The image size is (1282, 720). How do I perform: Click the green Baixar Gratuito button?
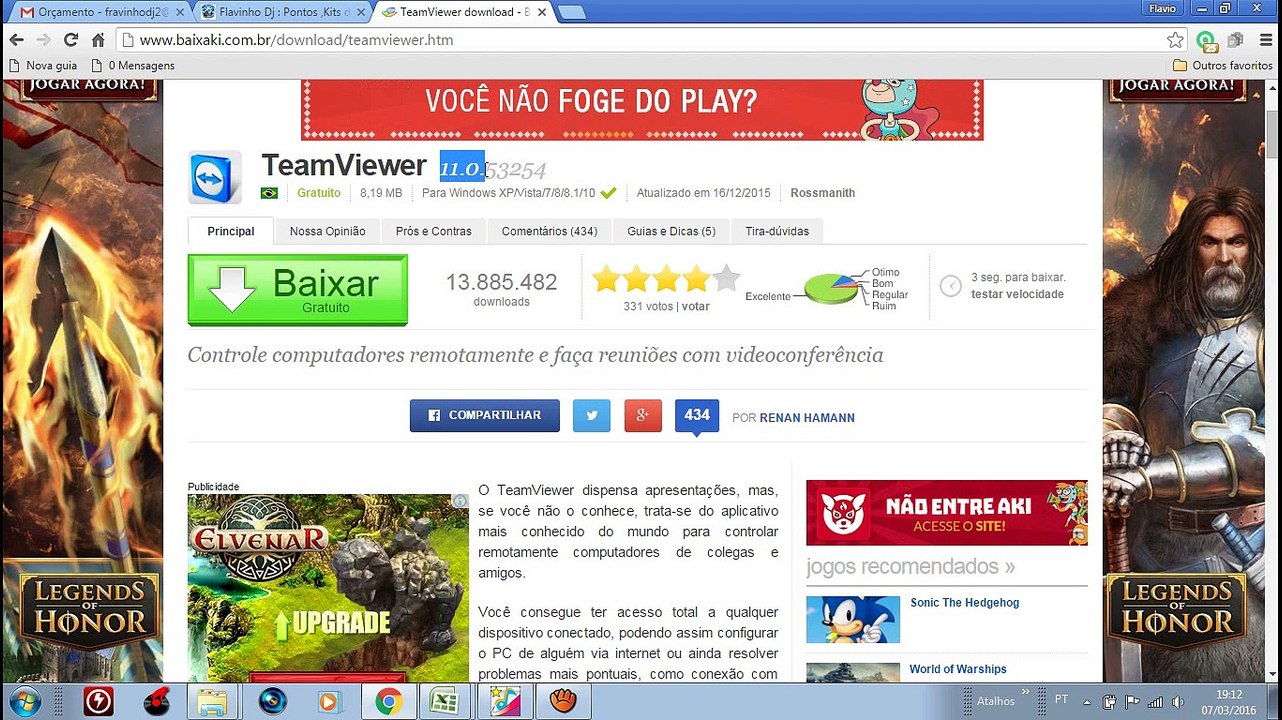[298, 290]
